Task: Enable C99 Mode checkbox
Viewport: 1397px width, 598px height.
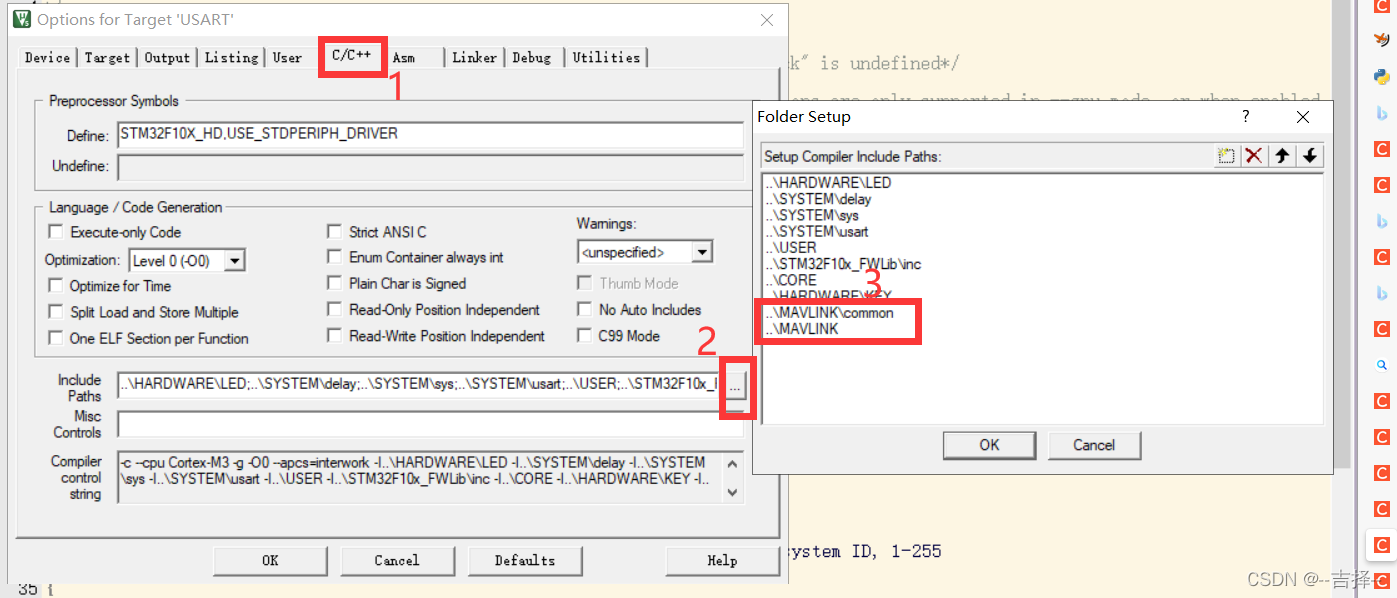Action: pos(584,336)
